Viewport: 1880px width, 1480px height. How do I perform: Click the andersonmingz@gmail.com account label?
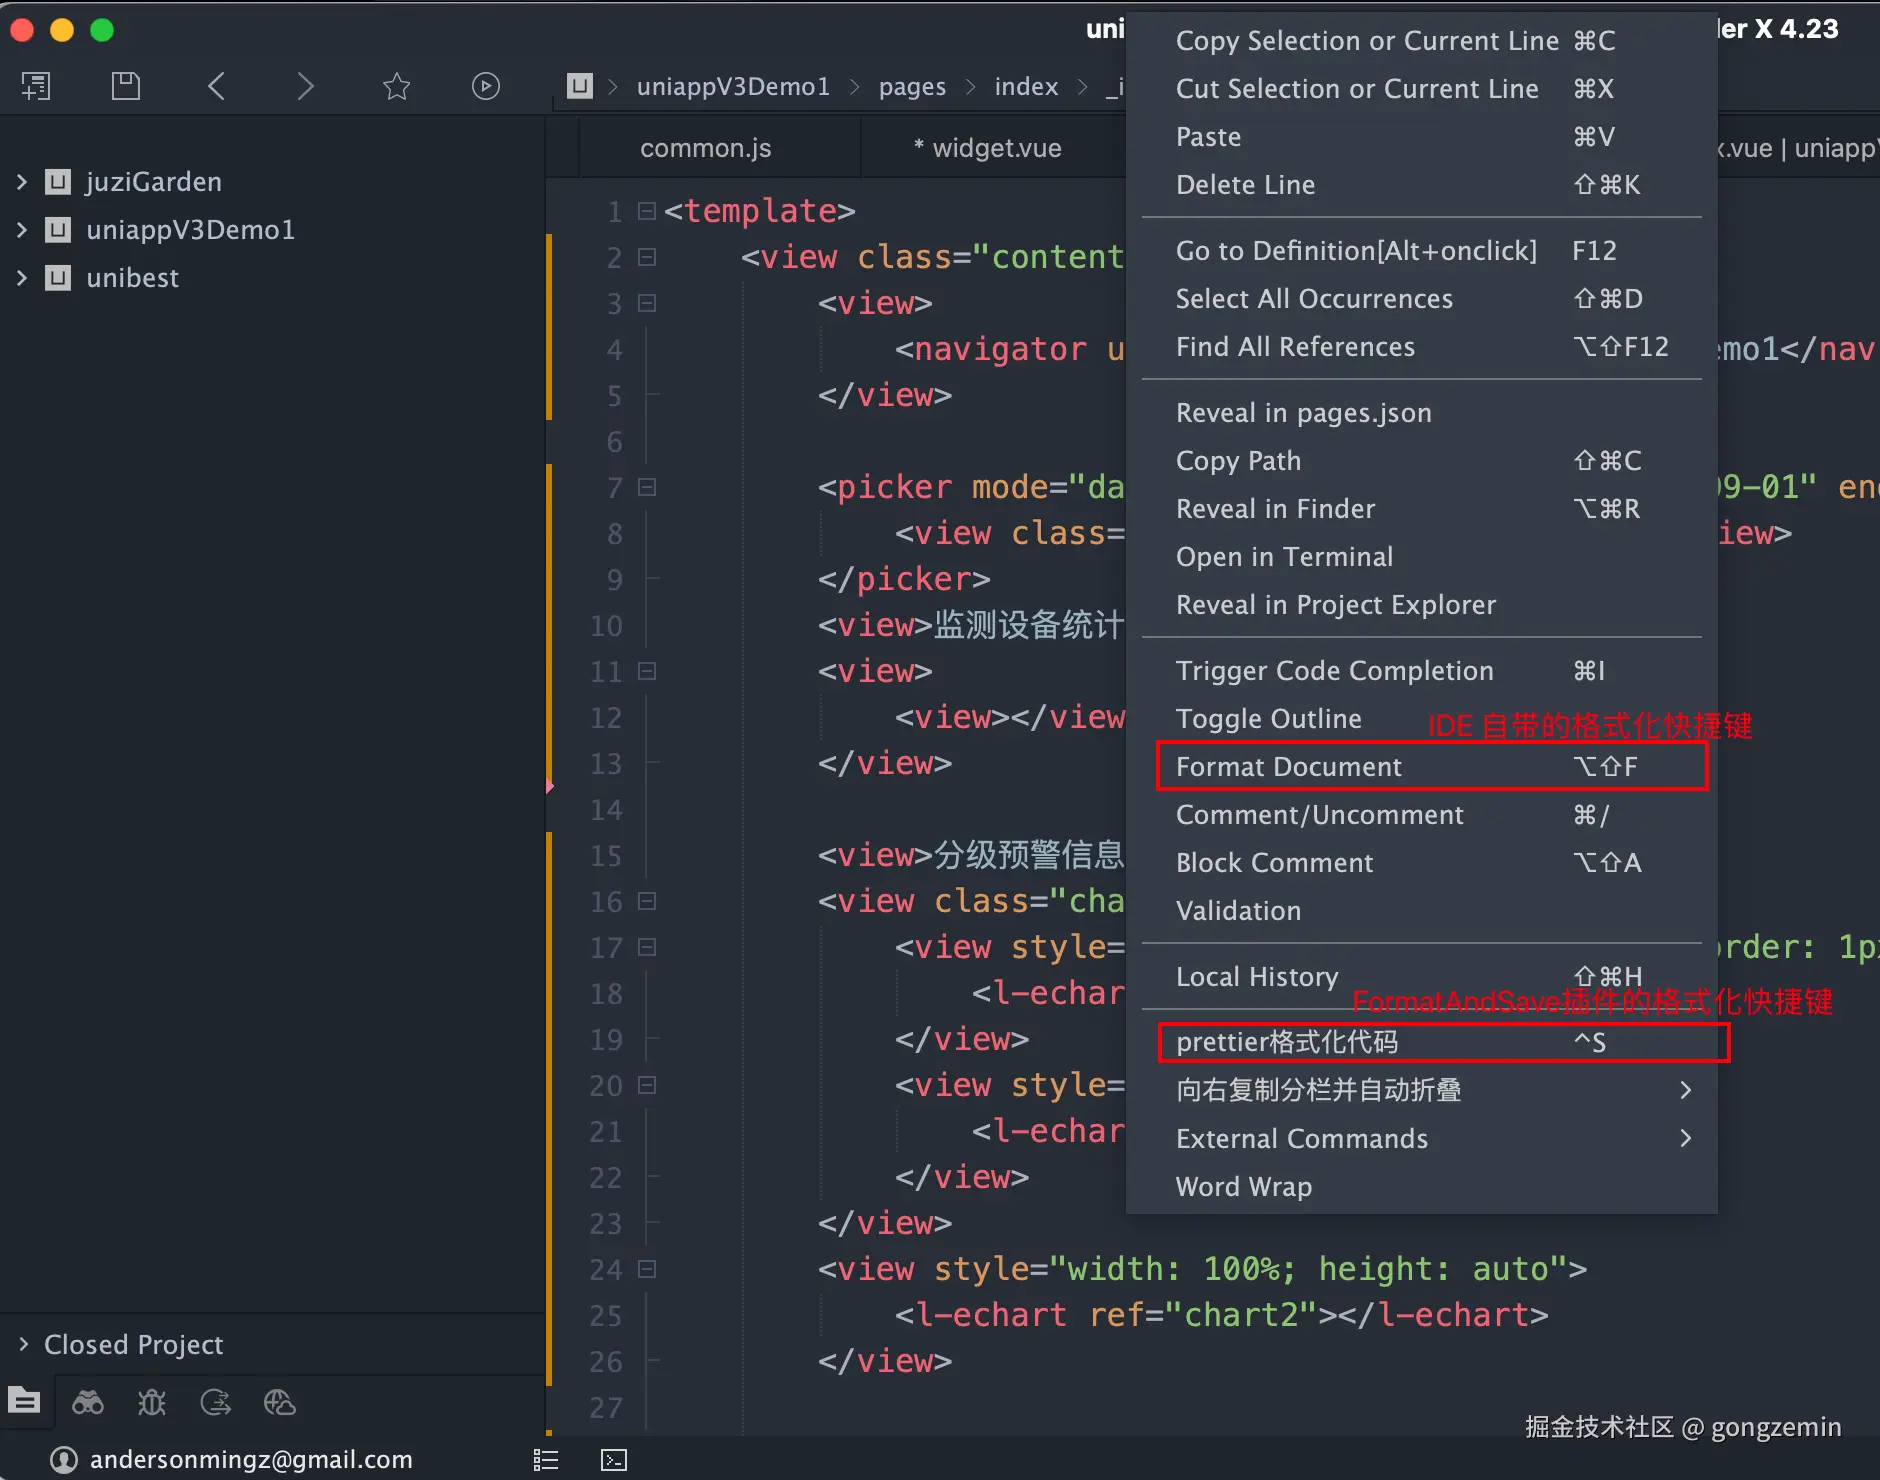click(x=251, y=1460)
